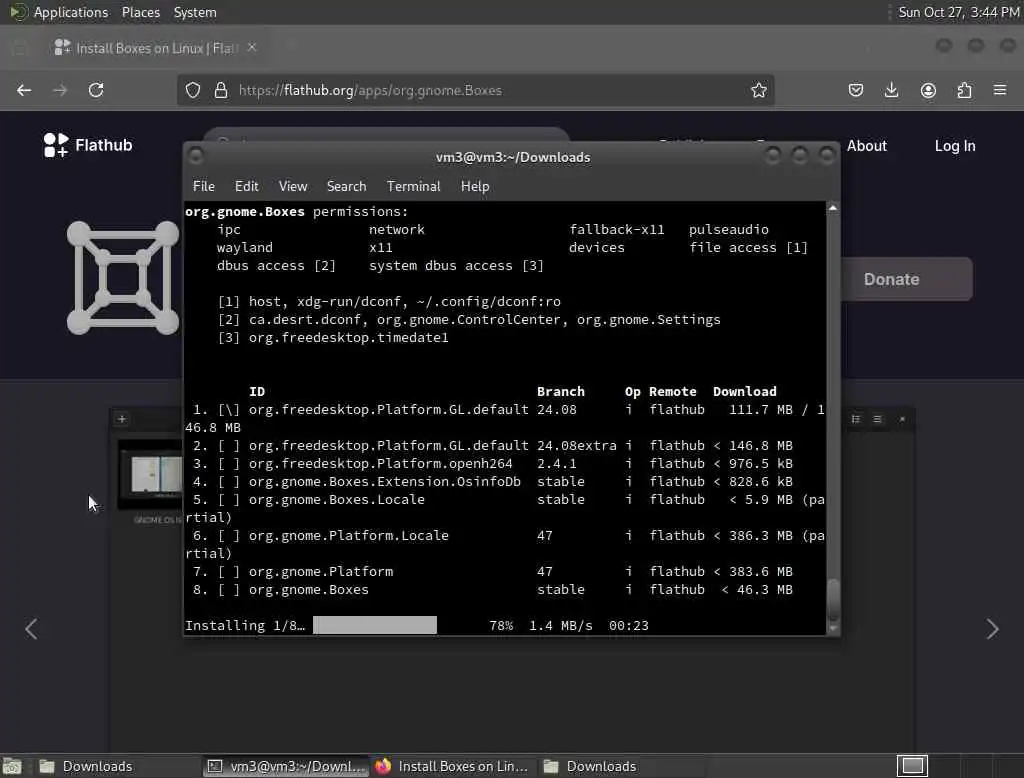This screenshot has width=1024, height=778.
Task: Click org.freedesktop.timedate1 text
Action: point(349,338)
